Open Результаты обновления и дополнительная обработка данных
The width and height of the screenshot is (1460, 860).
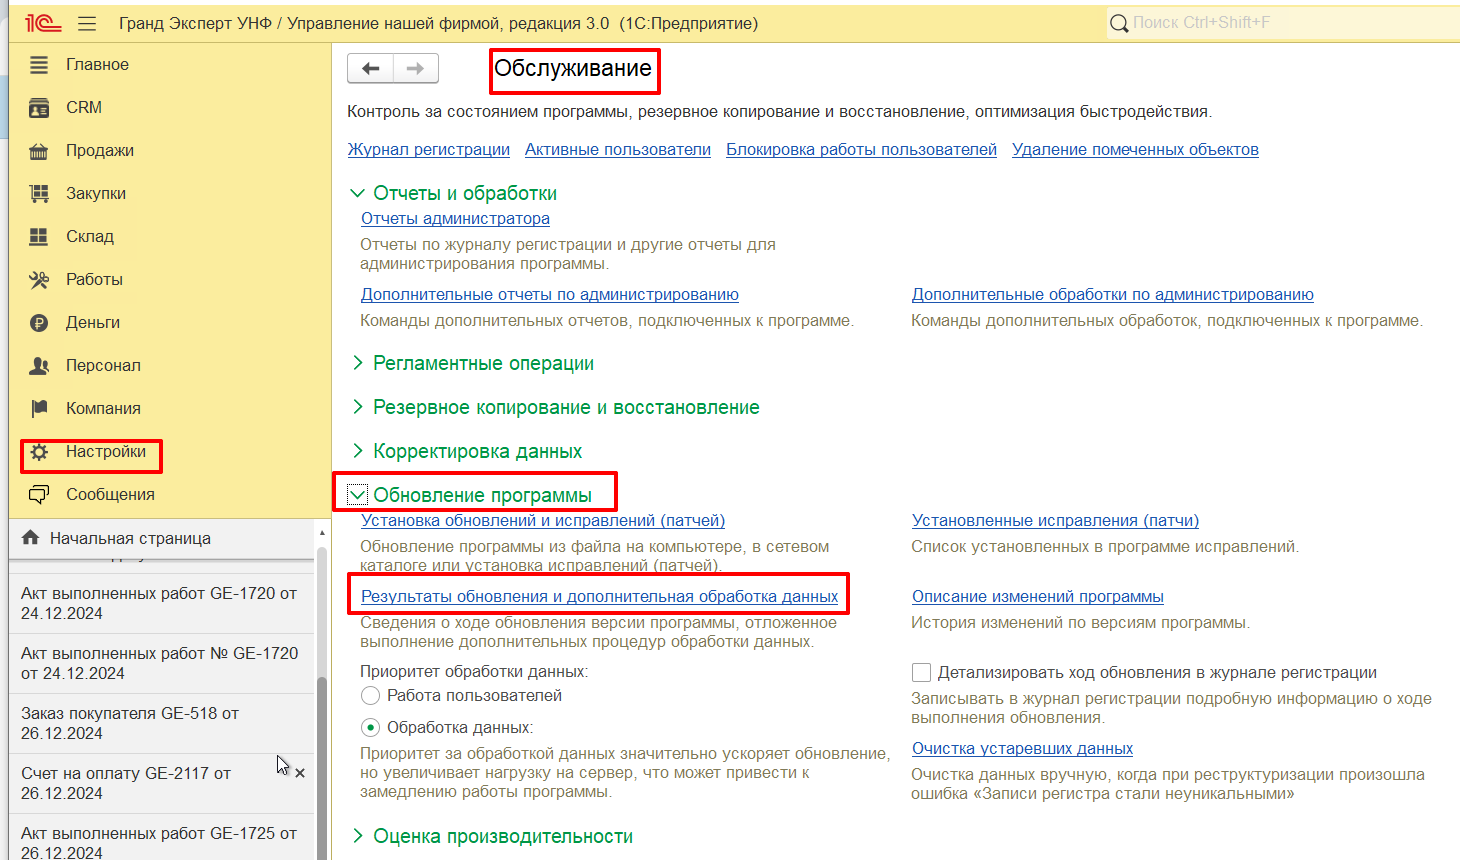[600, 597]
